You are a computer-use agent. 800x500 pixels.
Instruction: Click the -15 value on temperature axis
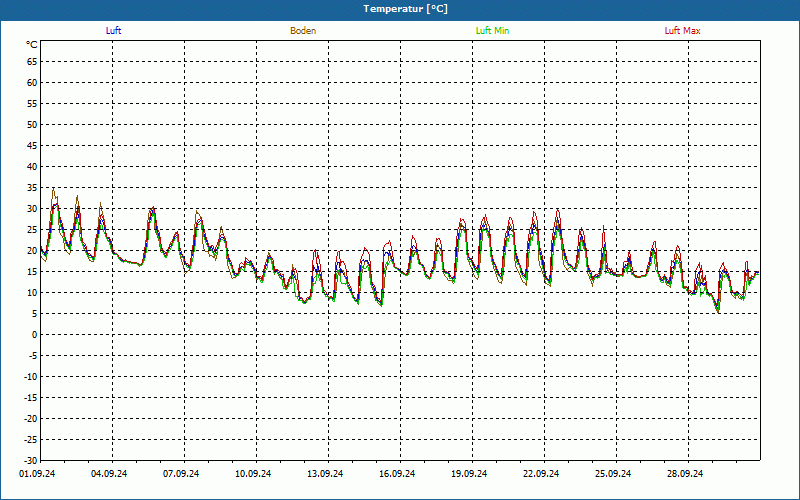tap(31, 397)
